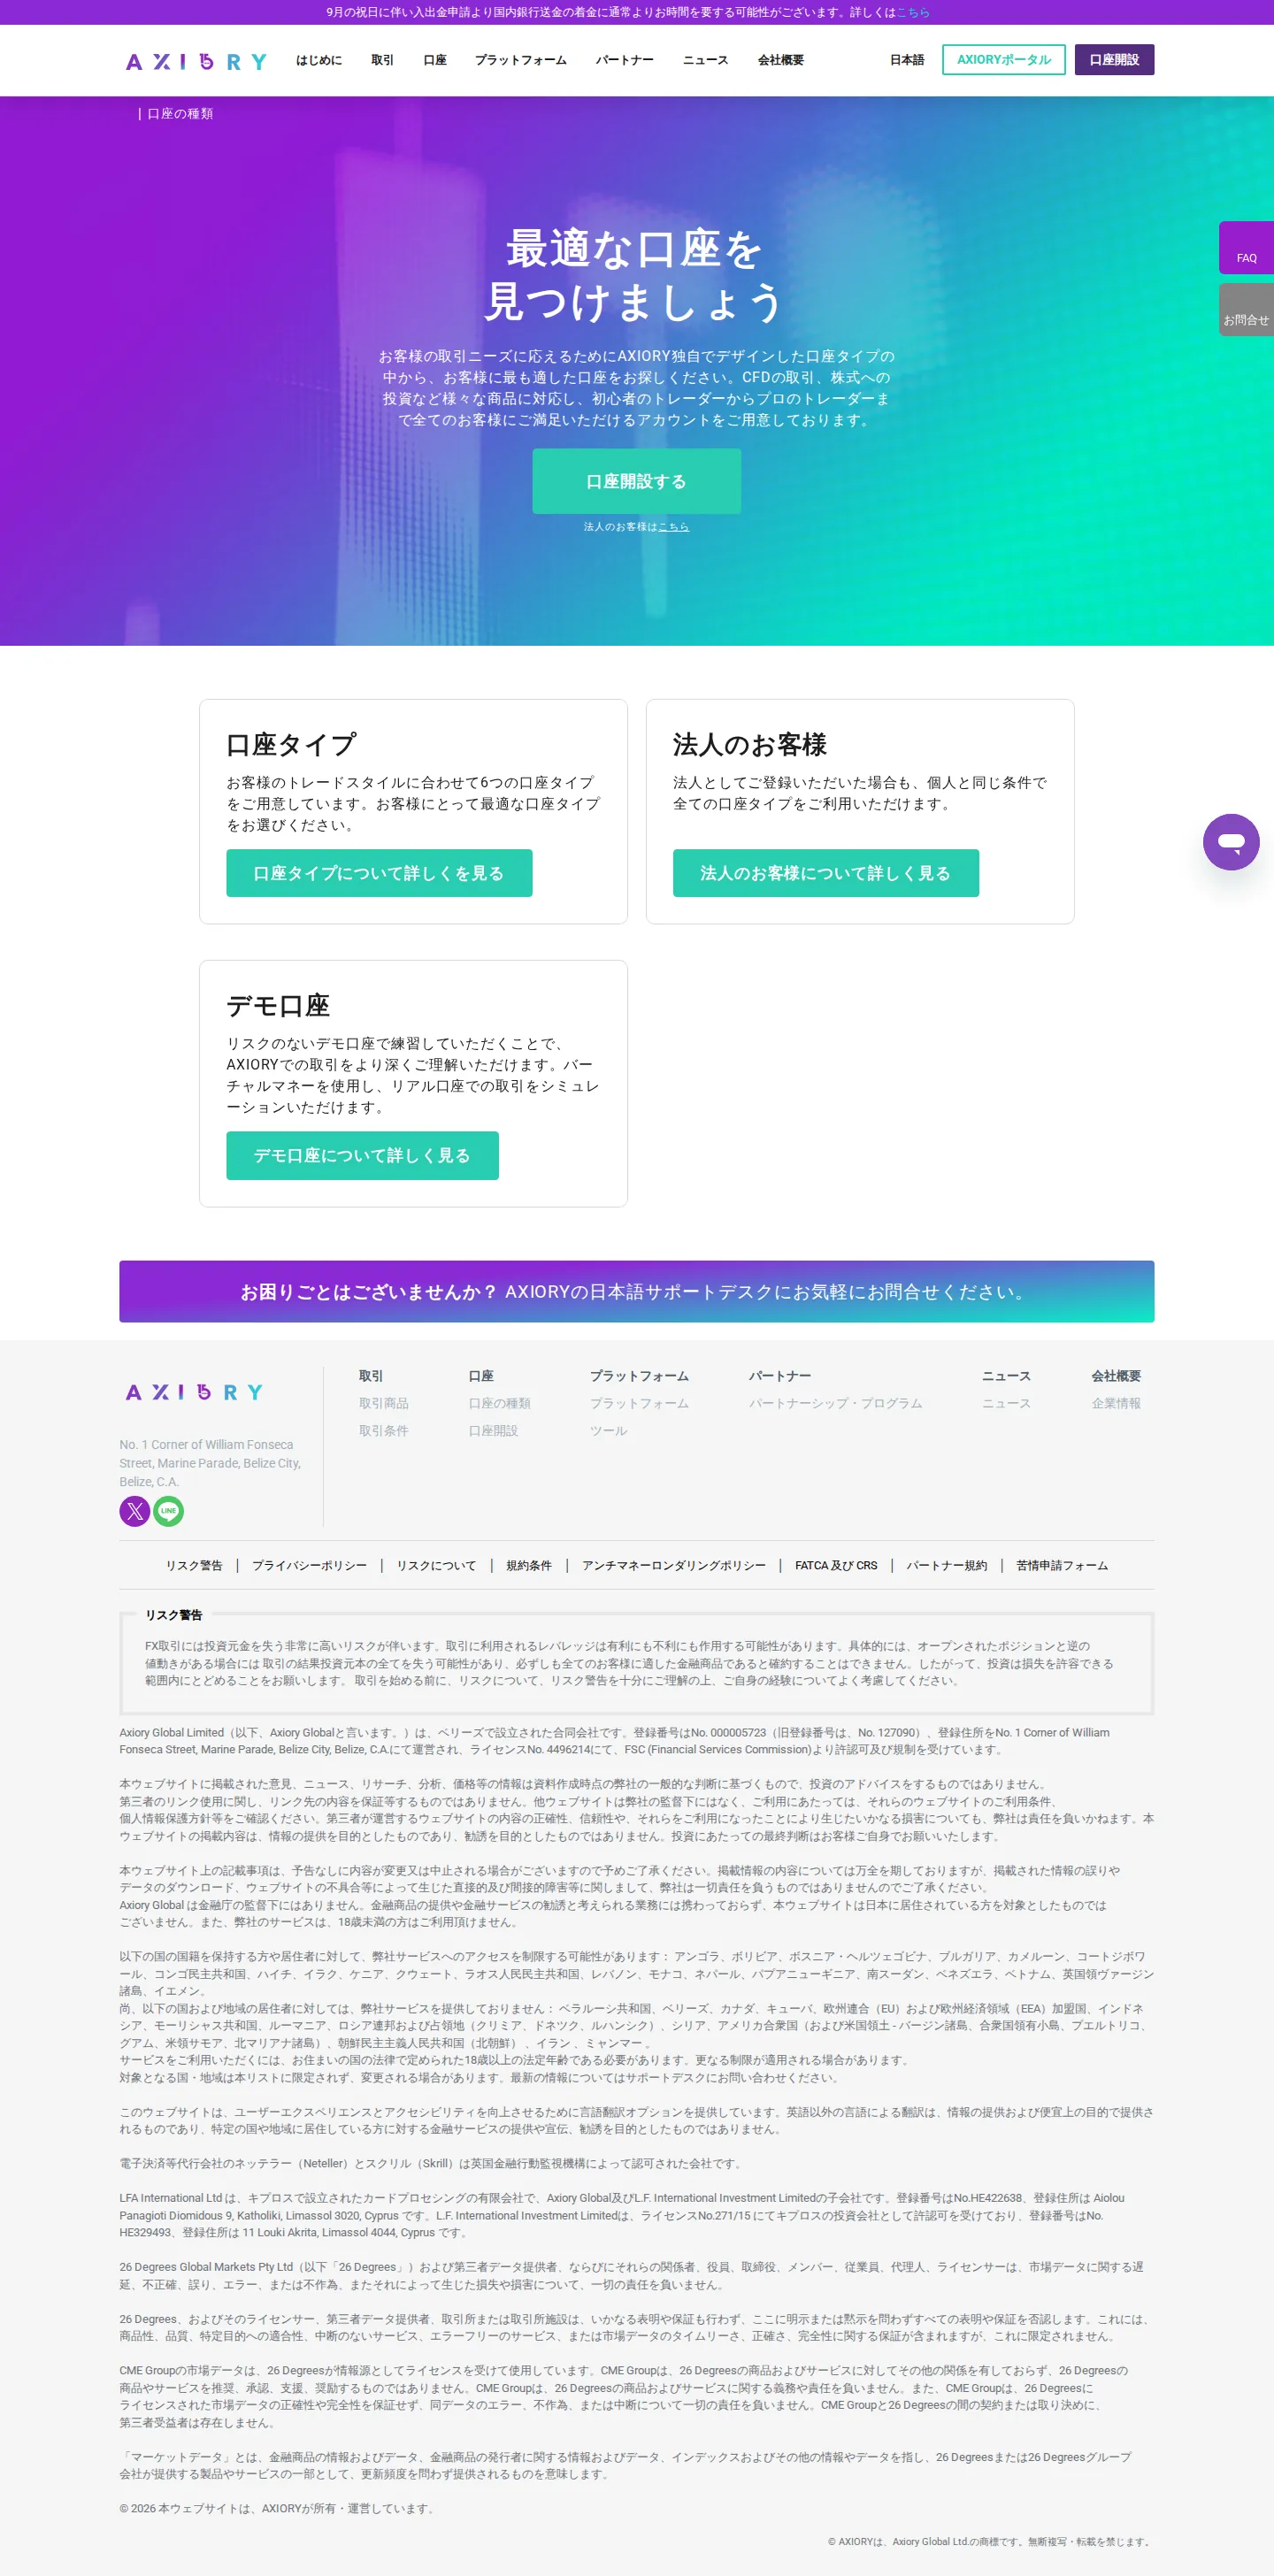Open 企業情報 footer link

tap(1116, 1403)
